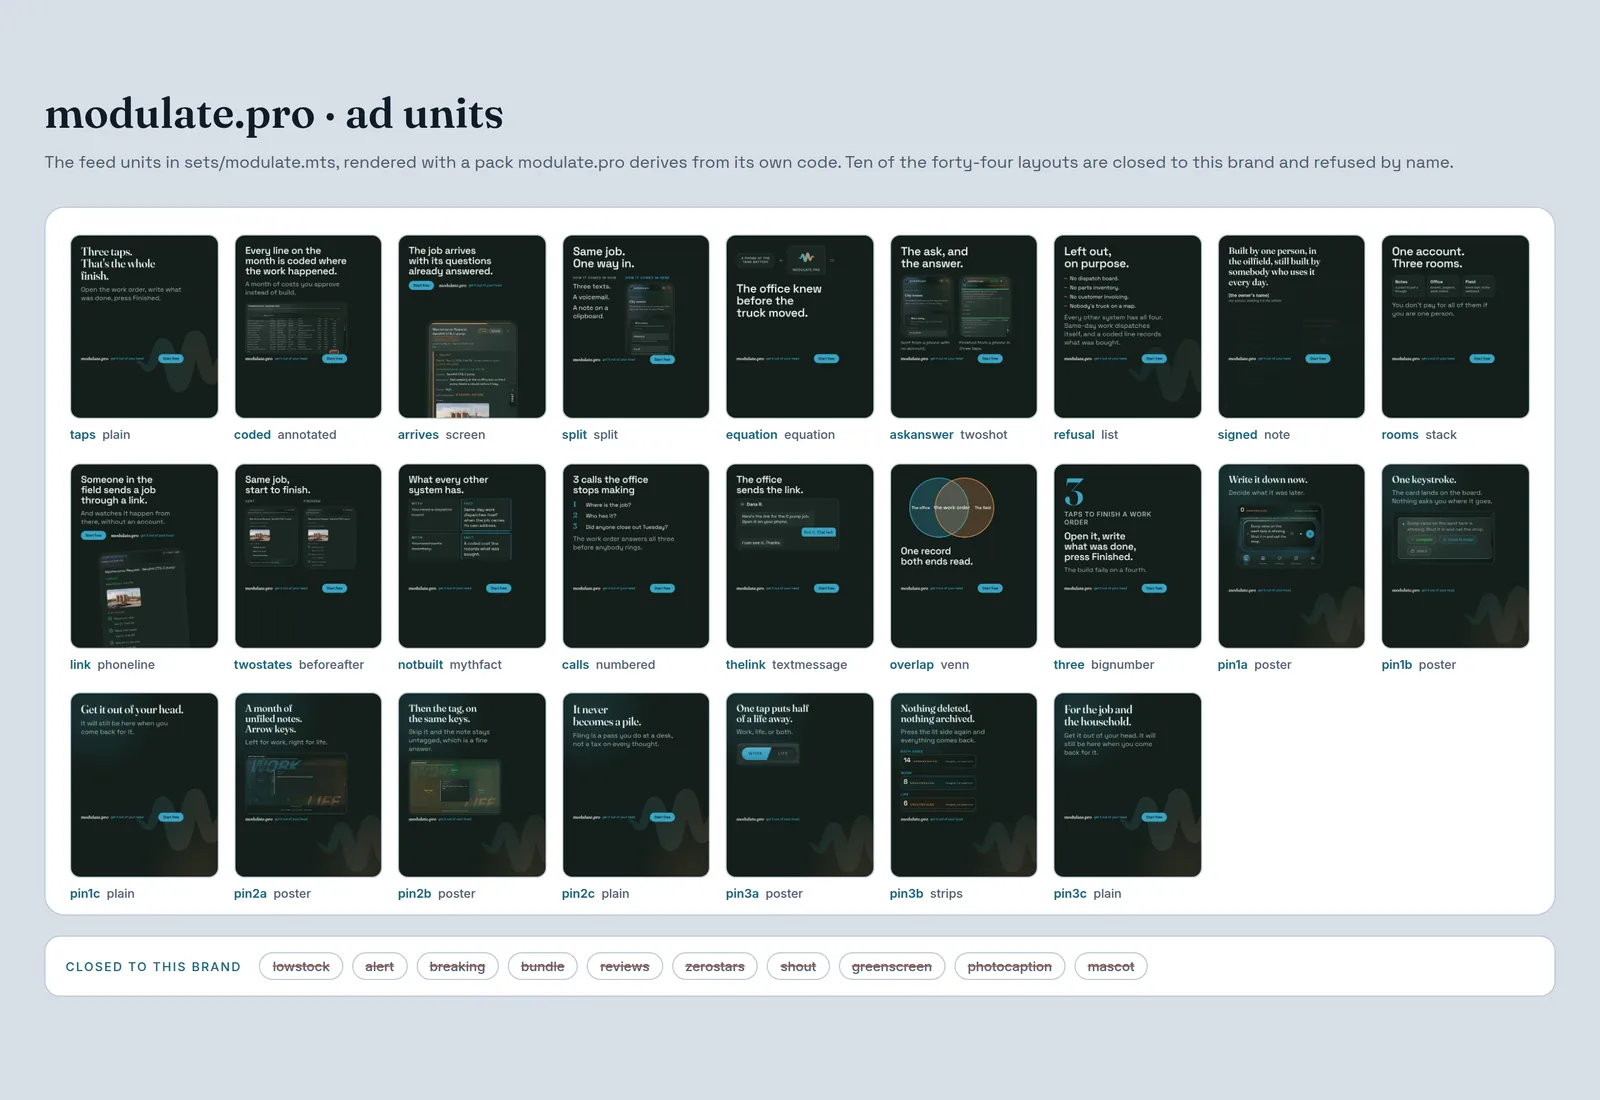Select the 'reviews' closed layout chip
This screenshot has width=1600, height=1100.
[625, 967]
